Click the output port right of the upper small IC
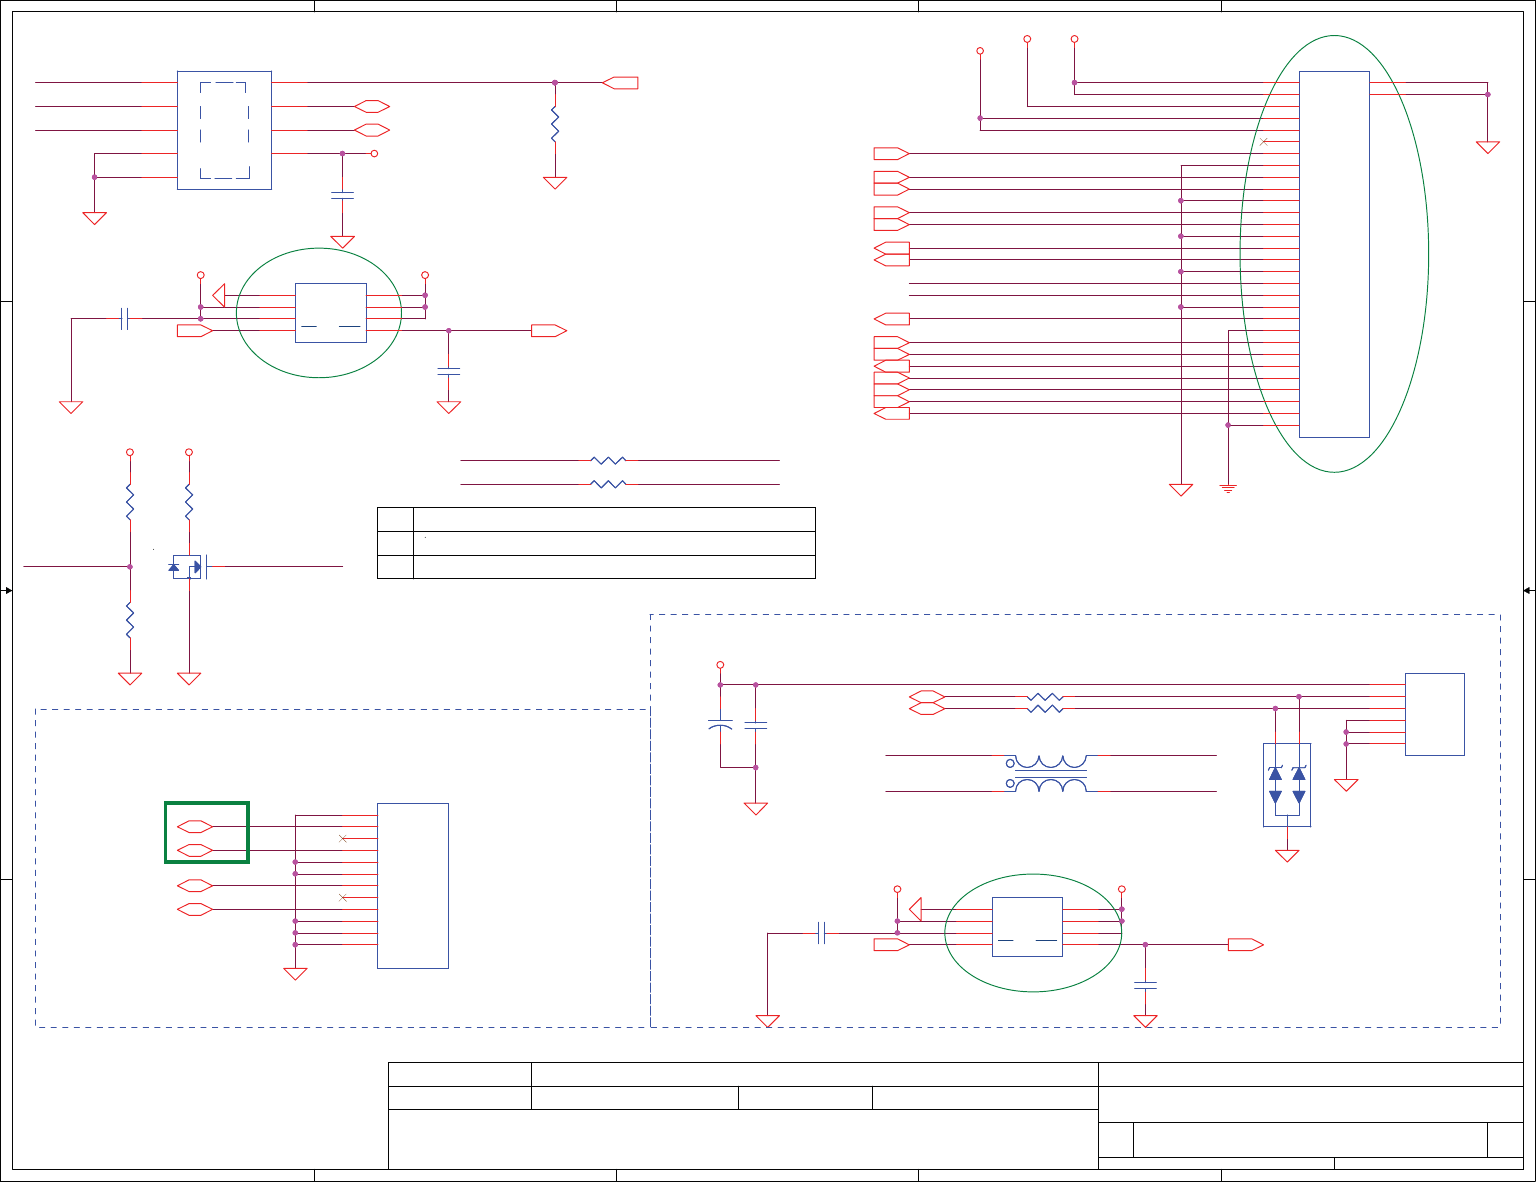Viewport: 1536px width, 1182px height. coord(549,330)
